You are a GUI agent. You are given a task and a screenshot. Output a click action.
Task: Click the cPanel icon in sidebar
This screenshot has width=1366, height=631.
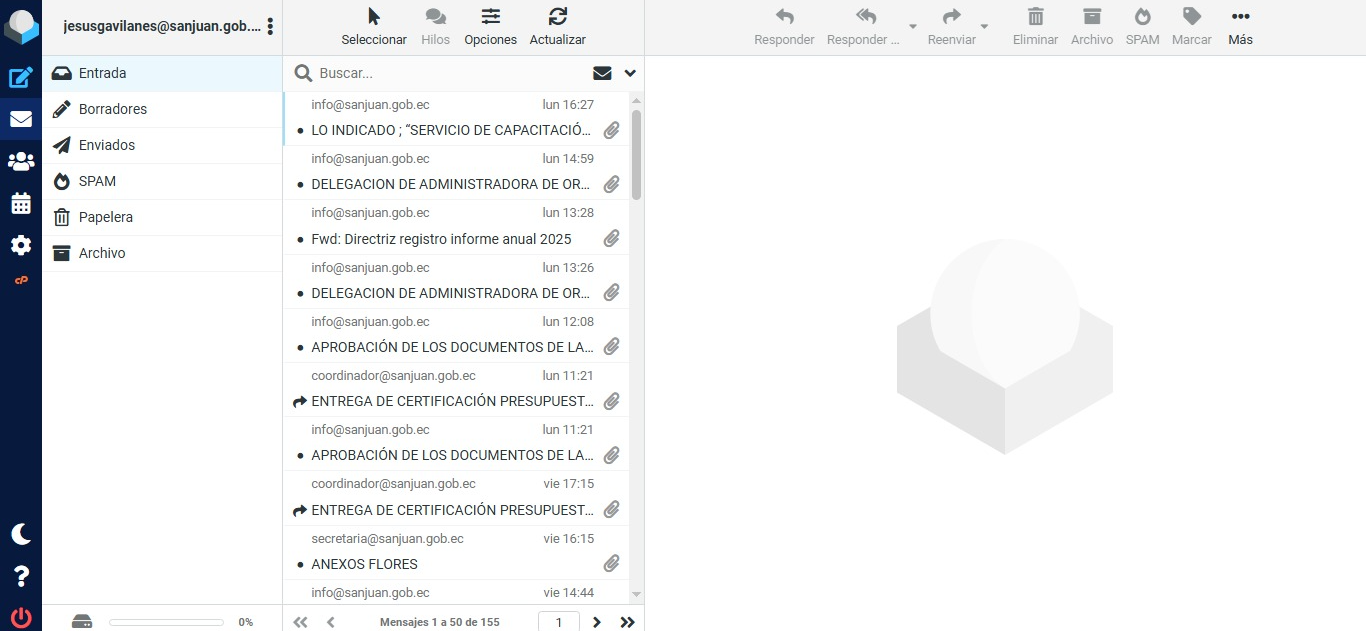tap(21, 281)
